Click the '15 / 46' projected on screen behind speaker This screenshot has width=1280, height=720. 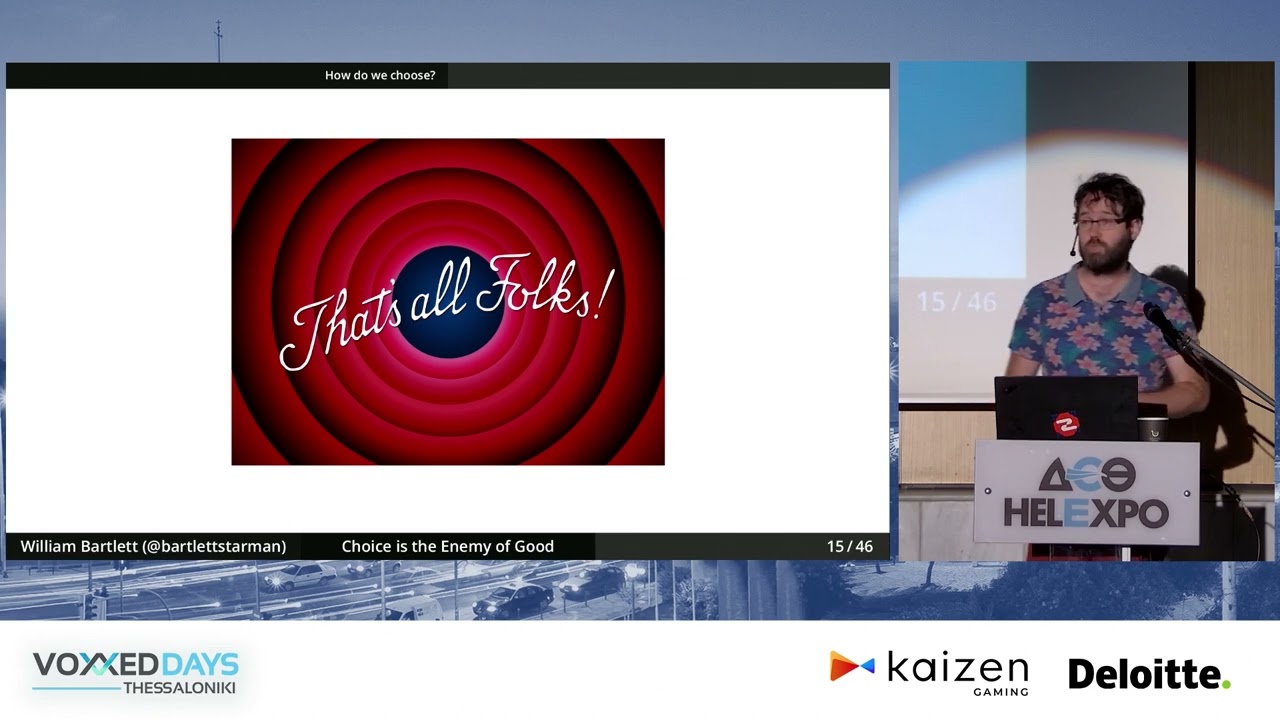[956, 301]
